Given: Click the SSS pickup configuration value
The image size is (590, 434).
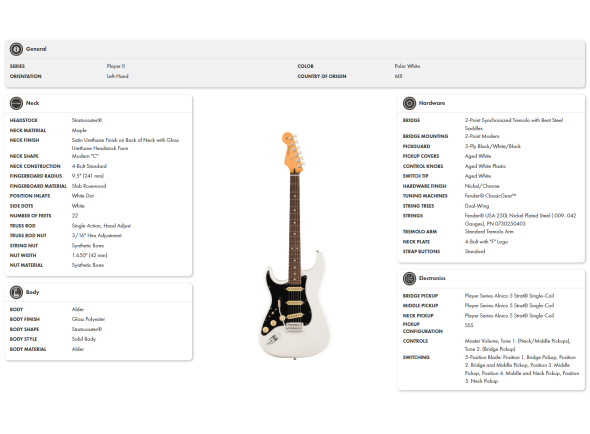Looking at the screenshot, I should point(469,326).
